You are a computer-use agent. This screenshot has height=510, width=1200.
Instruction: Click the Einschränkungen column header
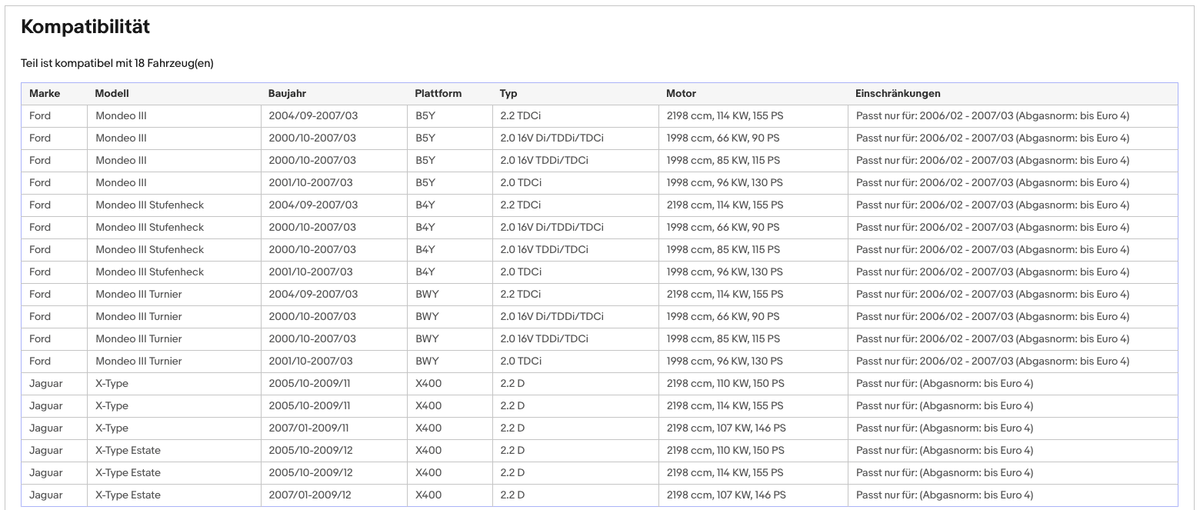click(x=898, y=93)
